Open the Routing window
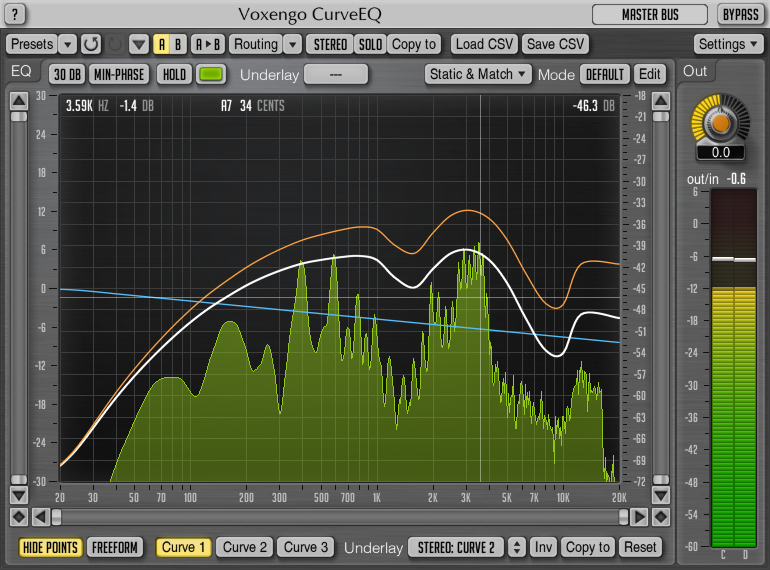The image size is (770, 570). click(256, 44)
